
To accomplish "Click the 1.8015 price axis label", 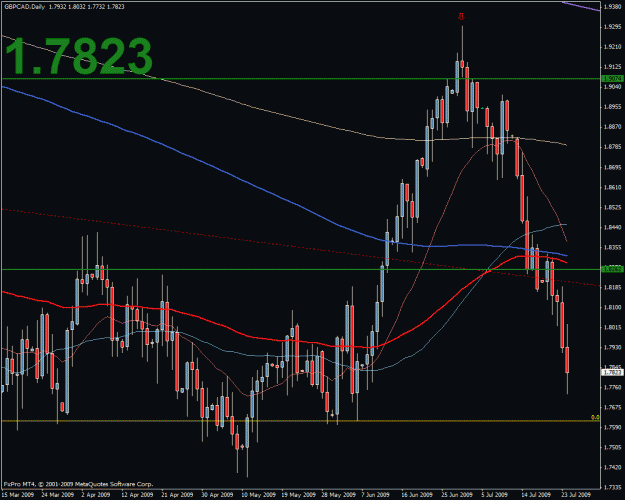I will (x=613, y=327).
